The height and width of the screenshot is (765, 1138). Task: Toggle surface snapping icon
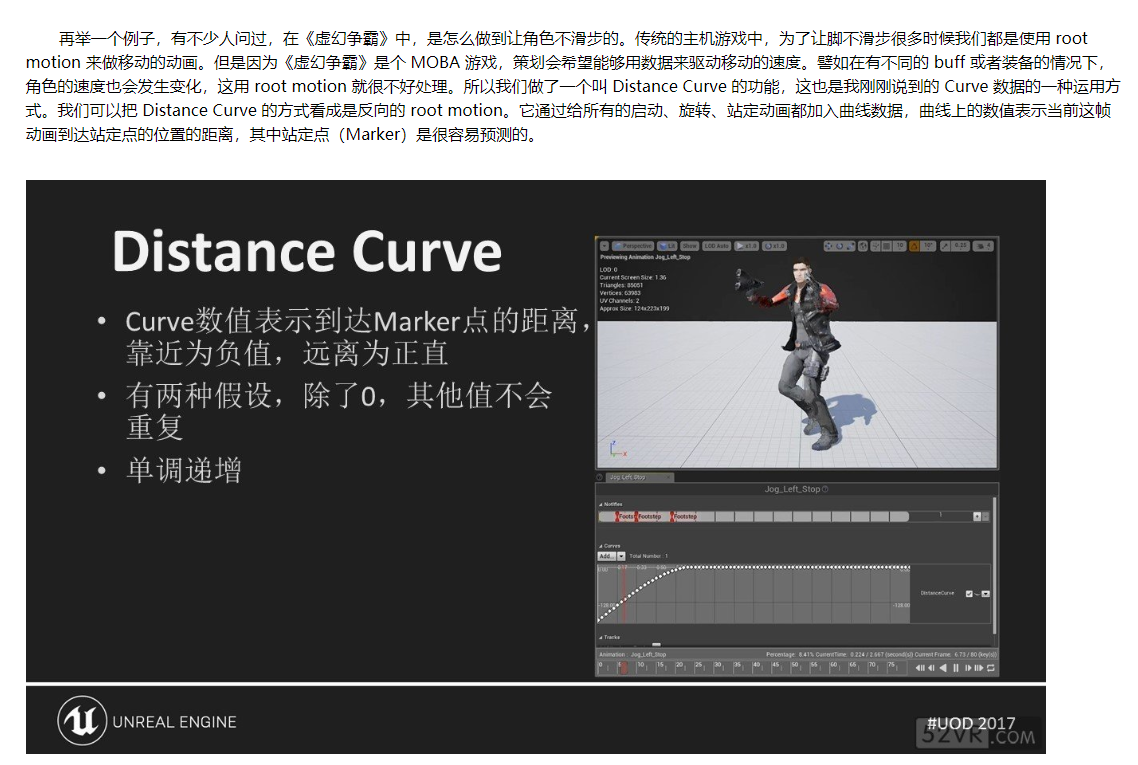875,246
